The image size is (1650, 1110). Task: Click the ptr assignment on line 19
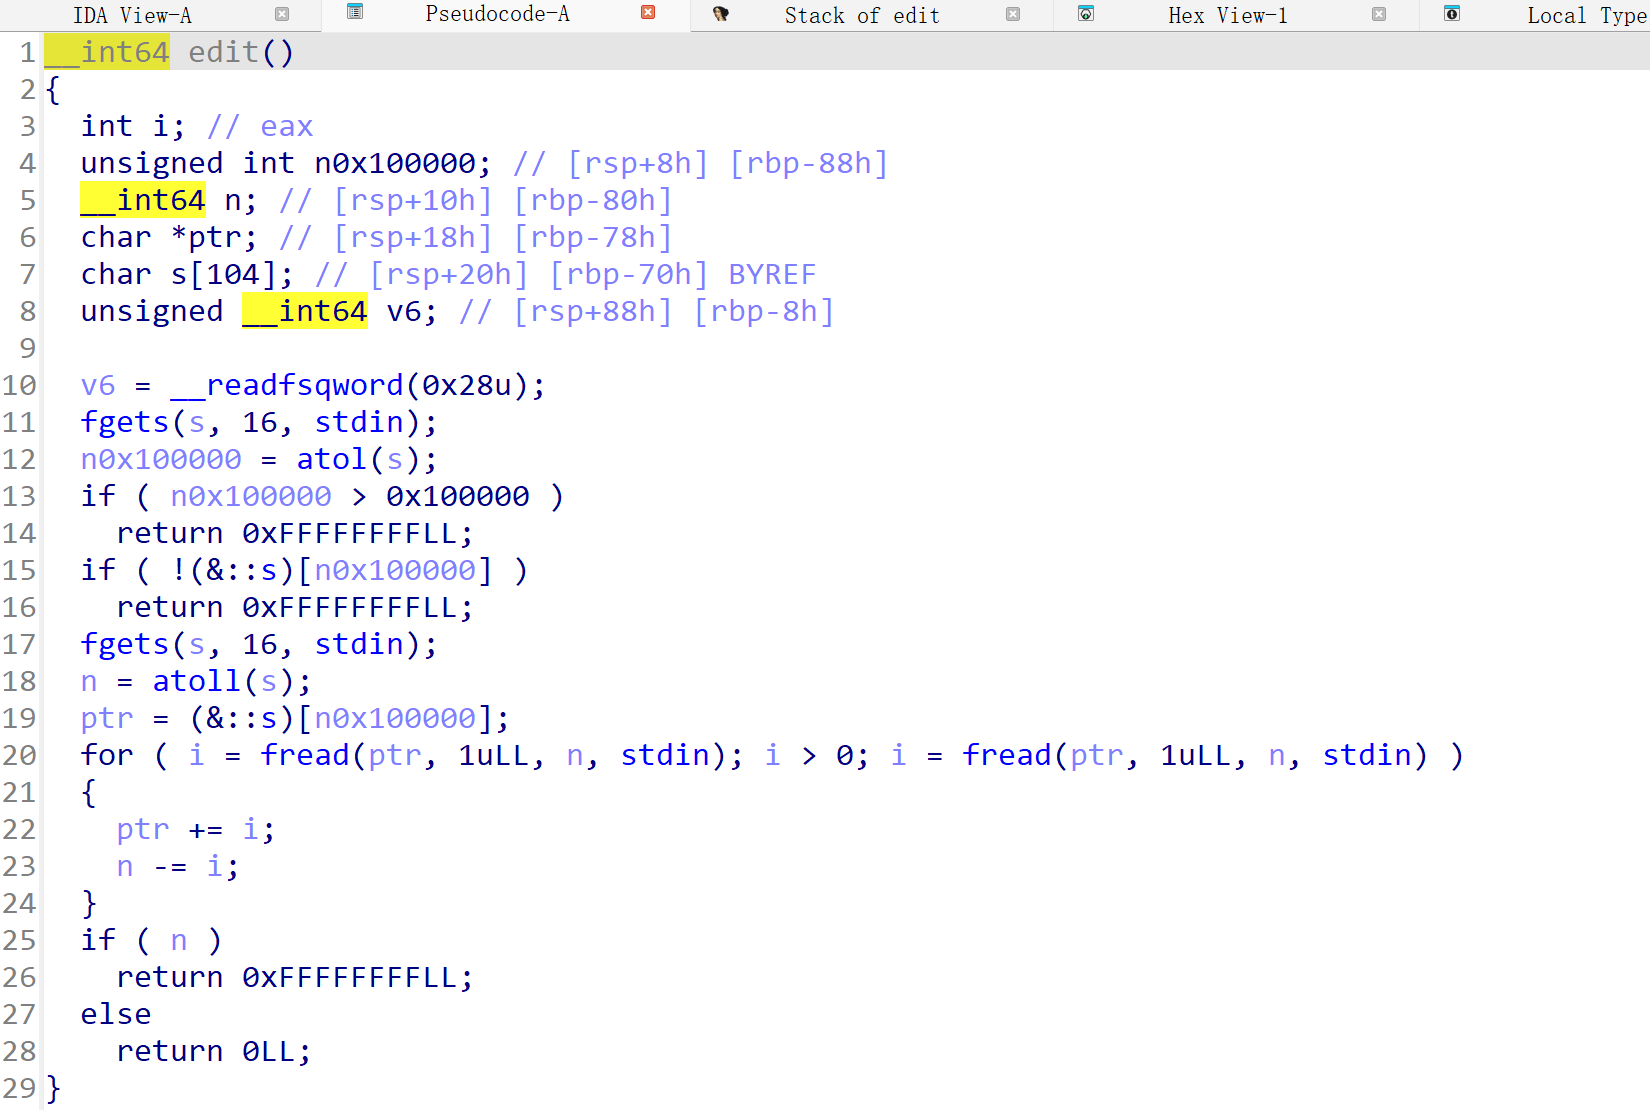click(x=295, y=718)
